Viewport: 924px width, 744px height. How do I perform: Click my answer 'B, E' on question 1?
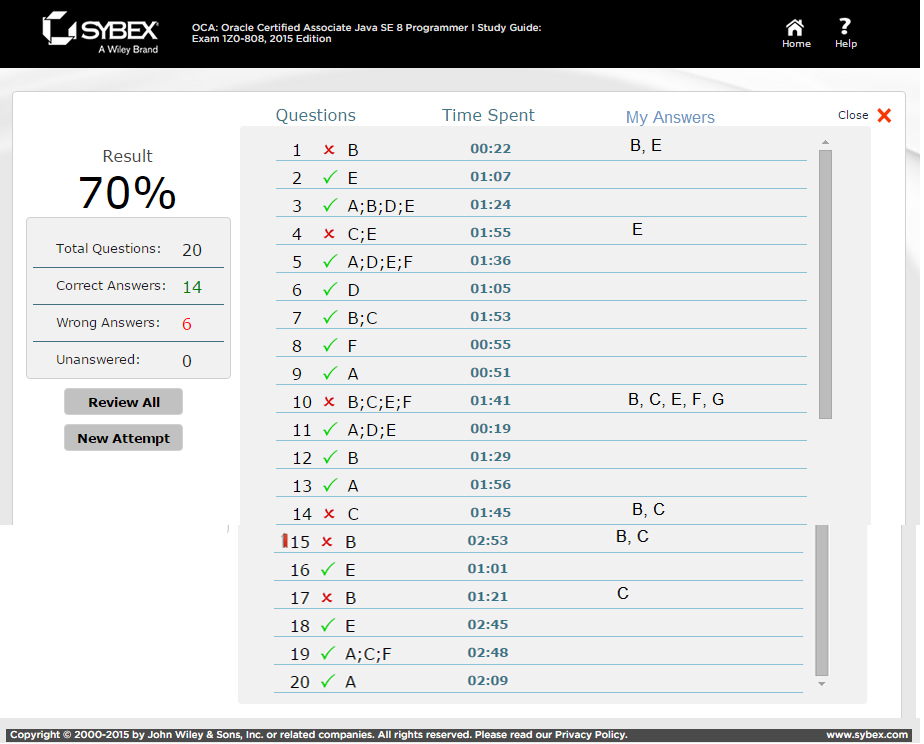[x=646, y=146]
